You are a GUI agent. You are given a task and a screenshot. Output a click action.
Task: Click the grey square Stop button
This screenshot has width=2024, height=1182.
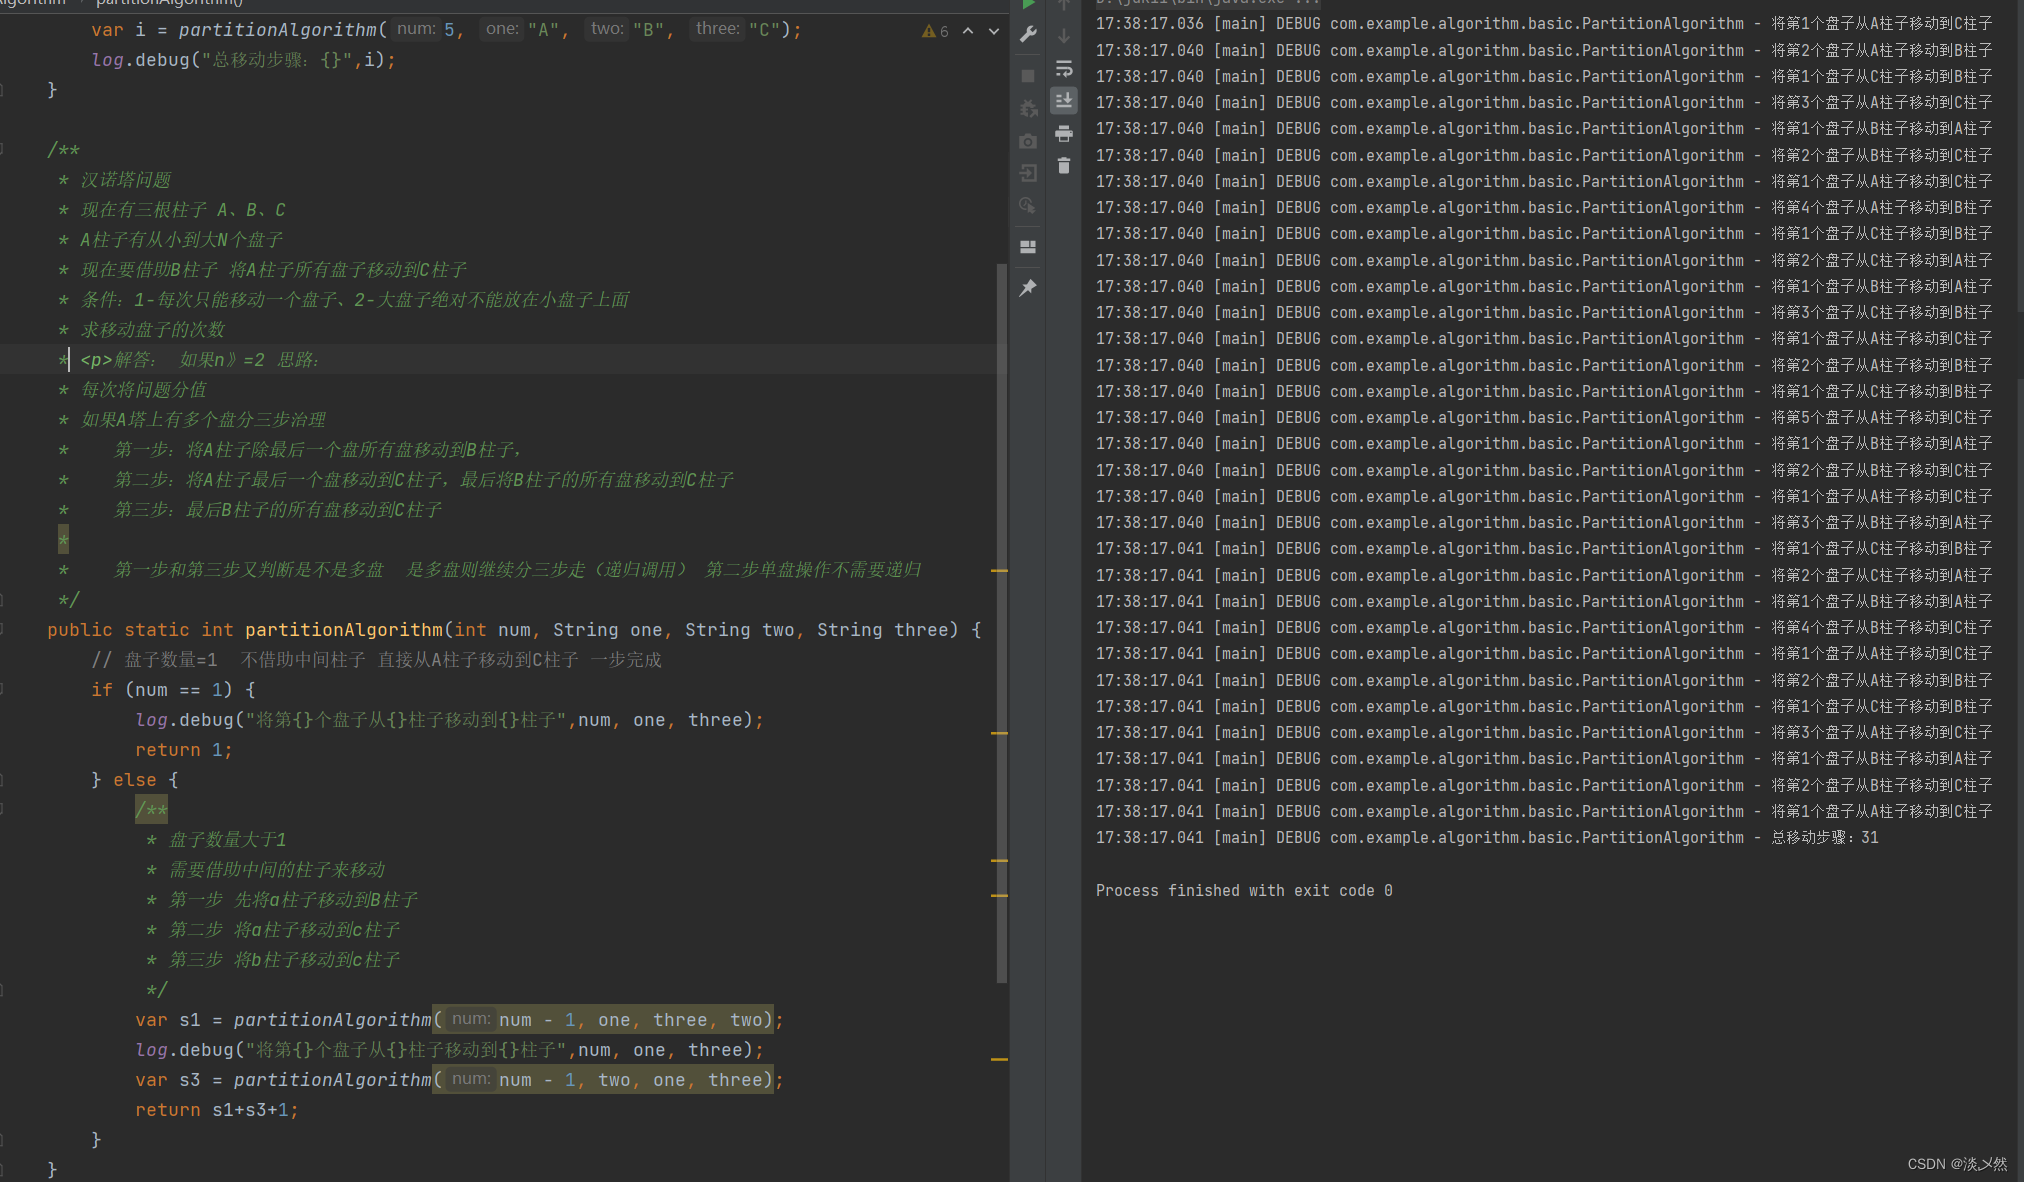[x=1028, y=76]
